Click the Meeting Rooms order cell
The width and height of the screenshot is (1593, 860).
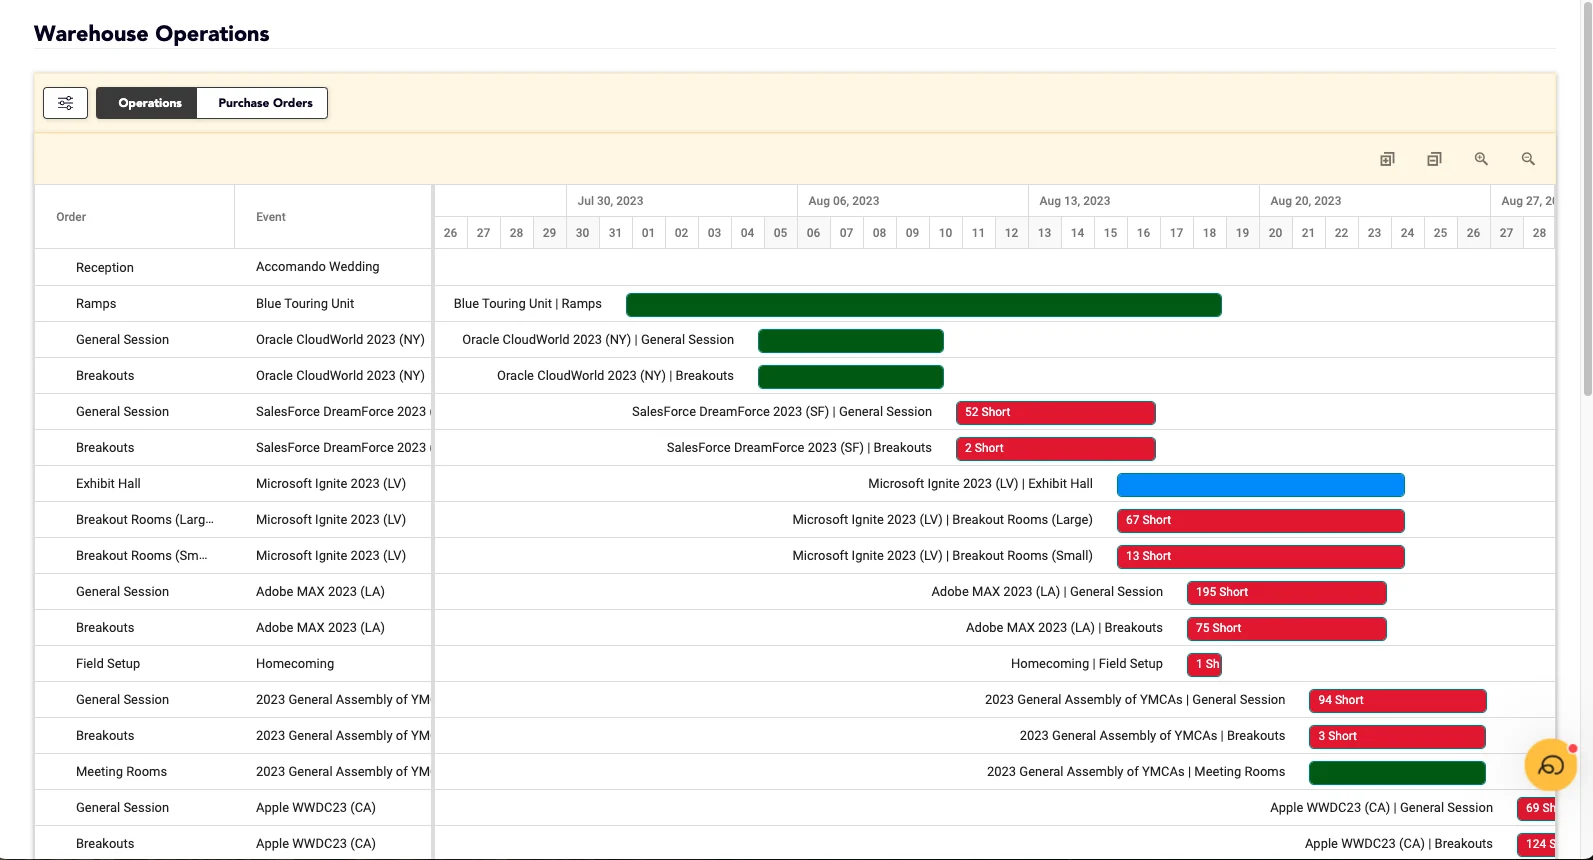click(135, 772)
